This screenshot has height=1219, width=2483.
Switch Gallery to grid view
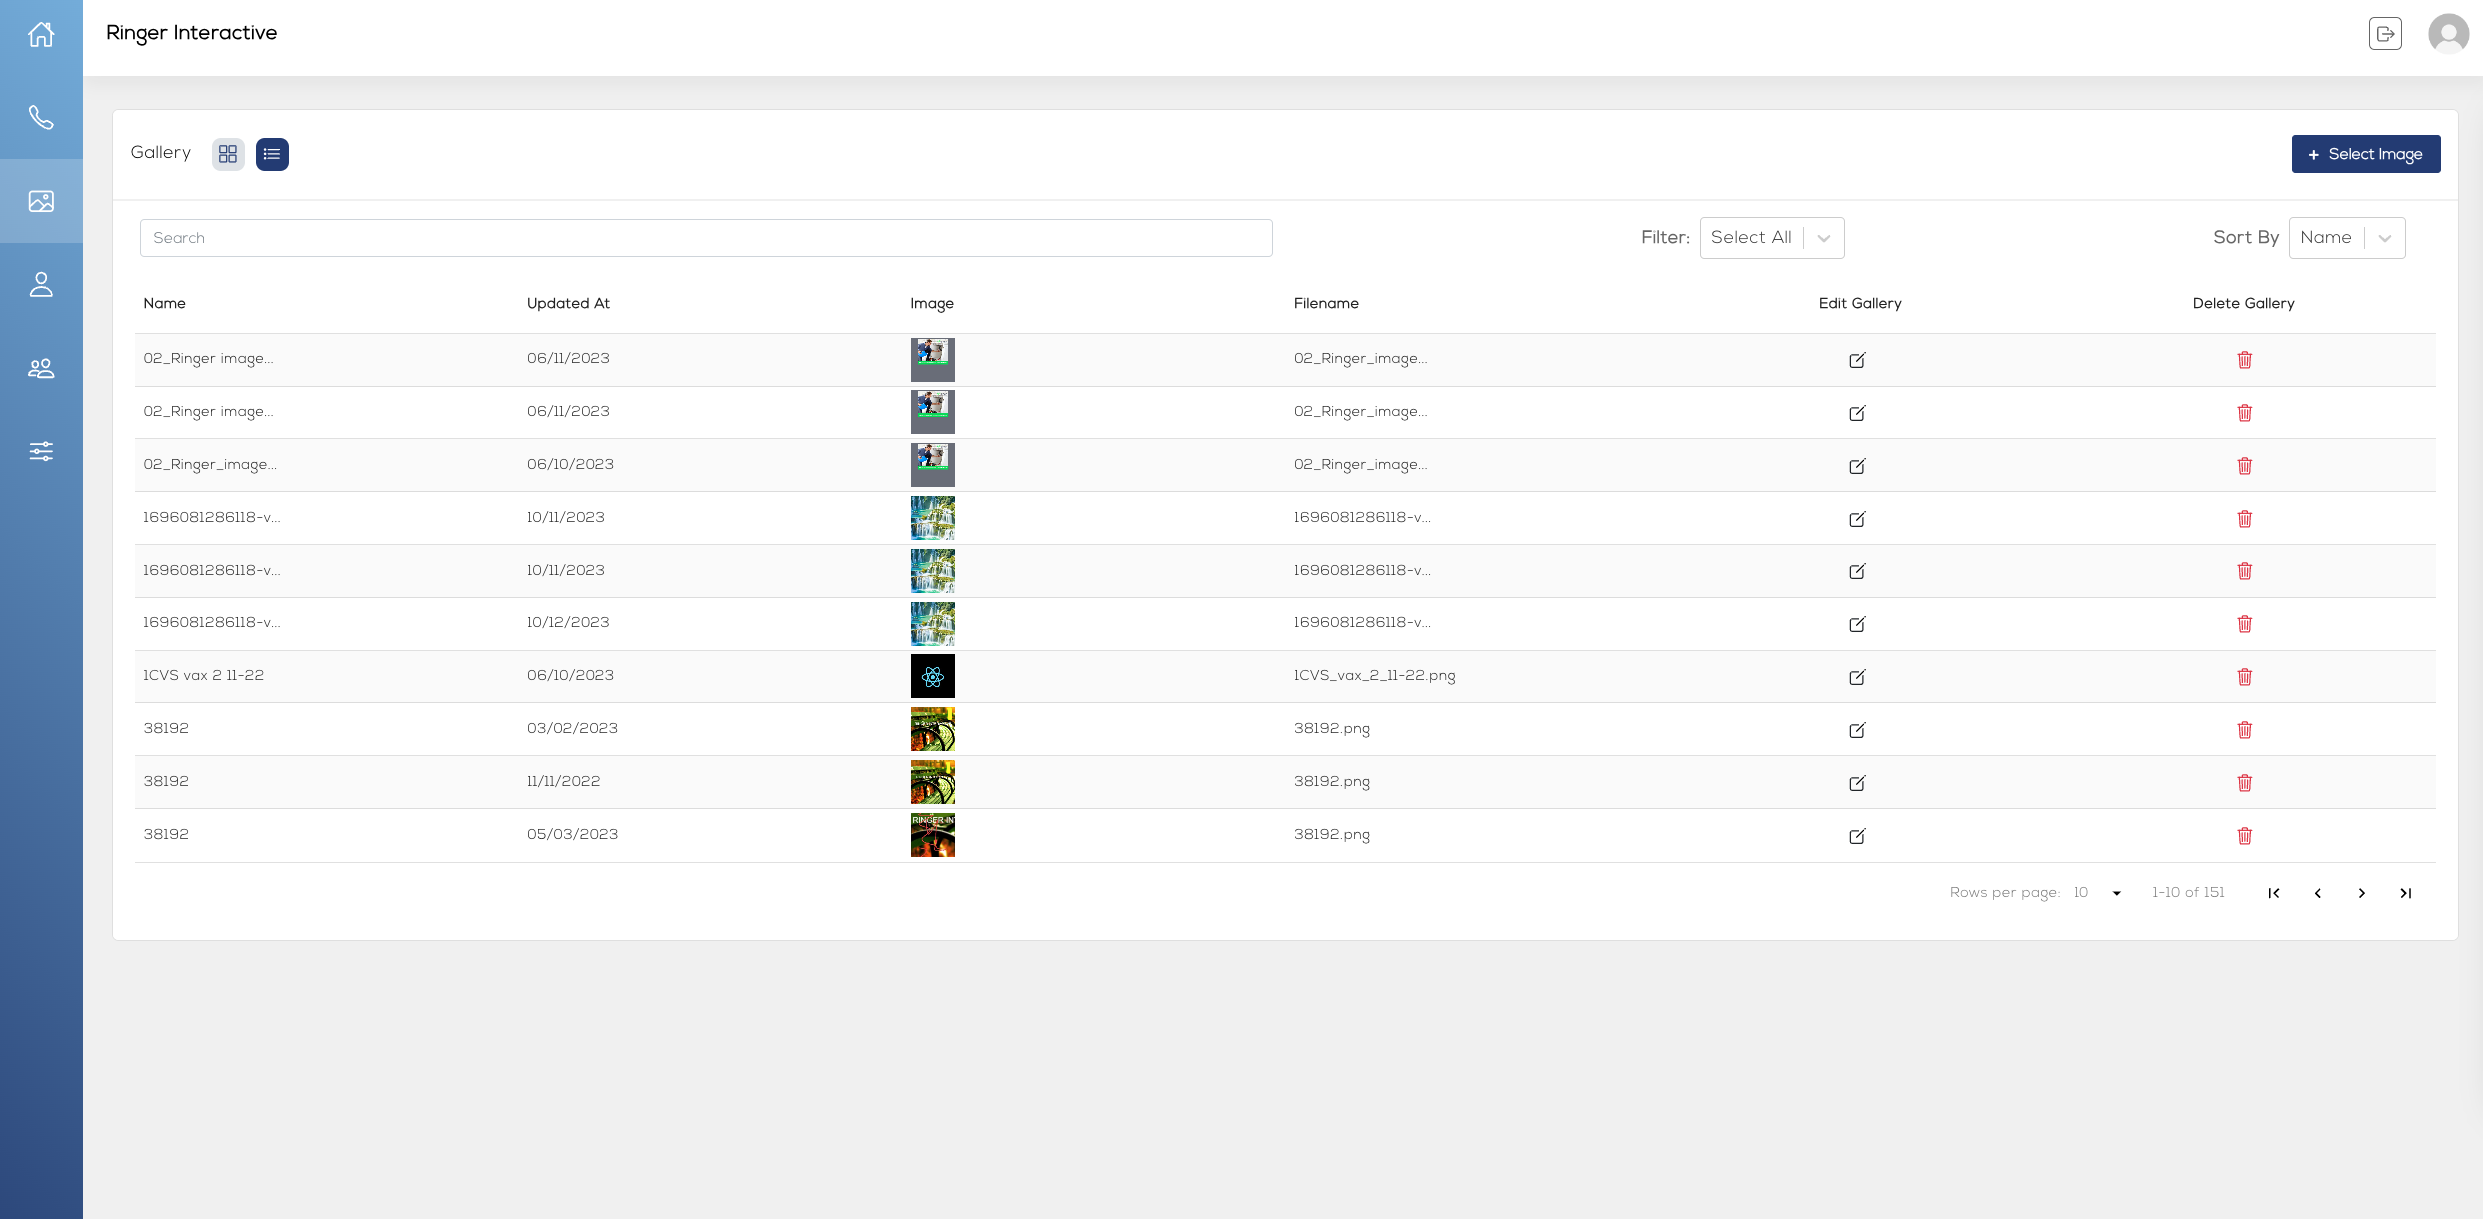point(228,154)
